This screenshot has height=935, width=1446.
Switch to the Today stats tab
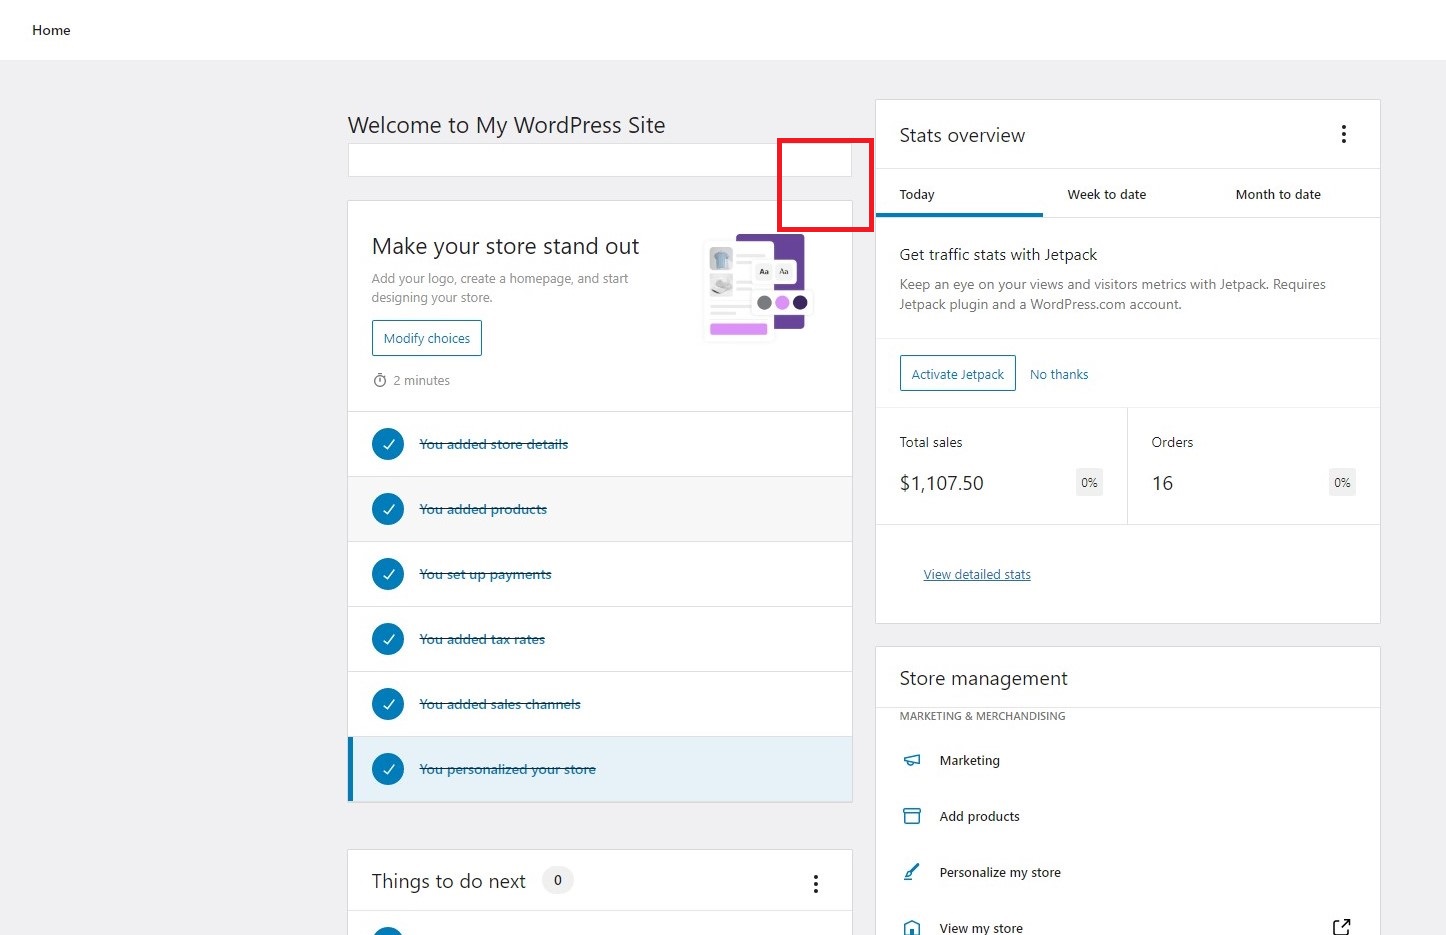click(x=959, y=194)
